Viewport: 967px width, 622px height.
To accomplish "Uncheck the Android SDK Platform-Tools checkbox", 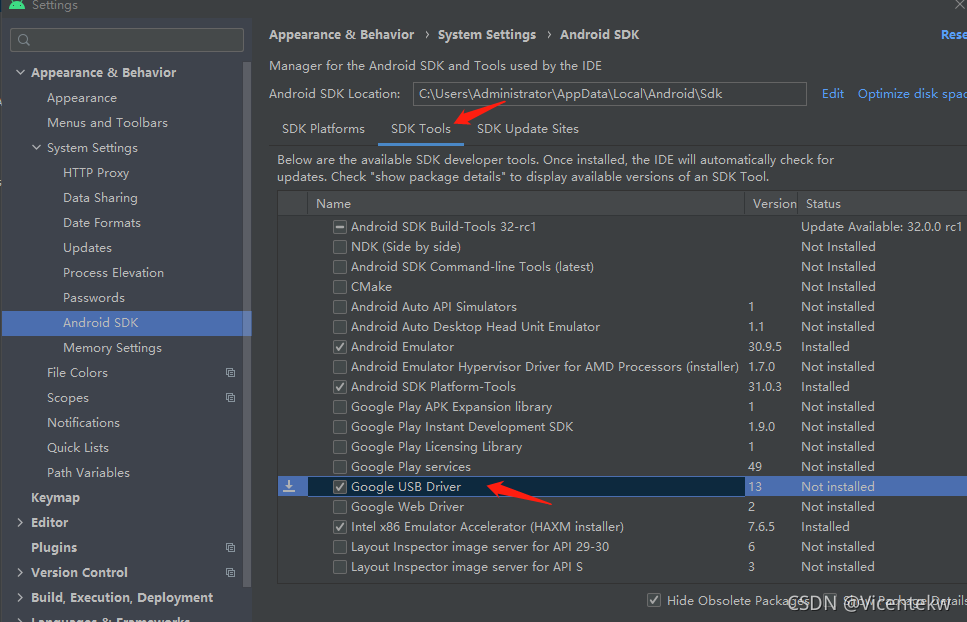I will (339, 387).
